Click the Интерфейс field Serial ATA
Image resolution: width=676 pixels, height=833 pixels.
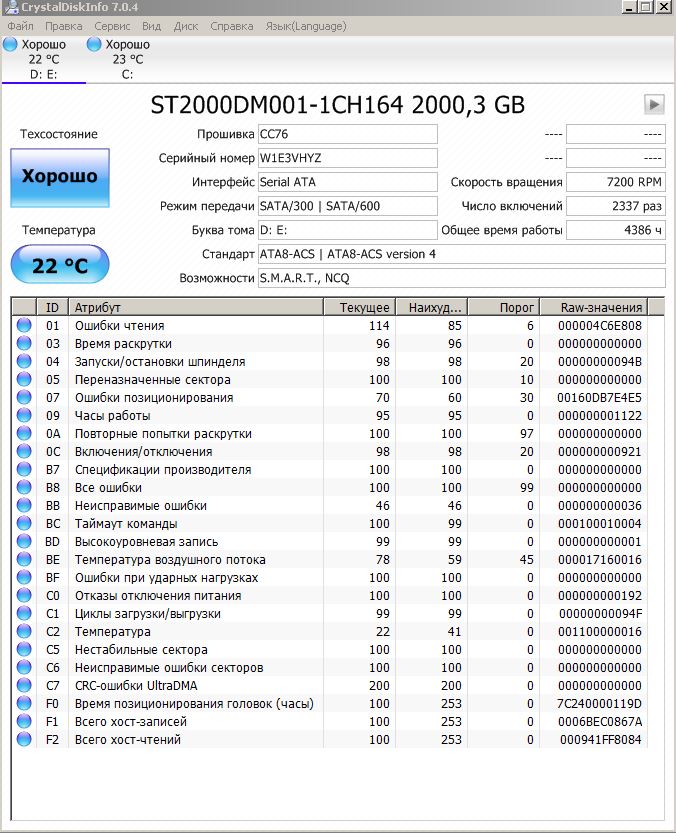point(348,182)
